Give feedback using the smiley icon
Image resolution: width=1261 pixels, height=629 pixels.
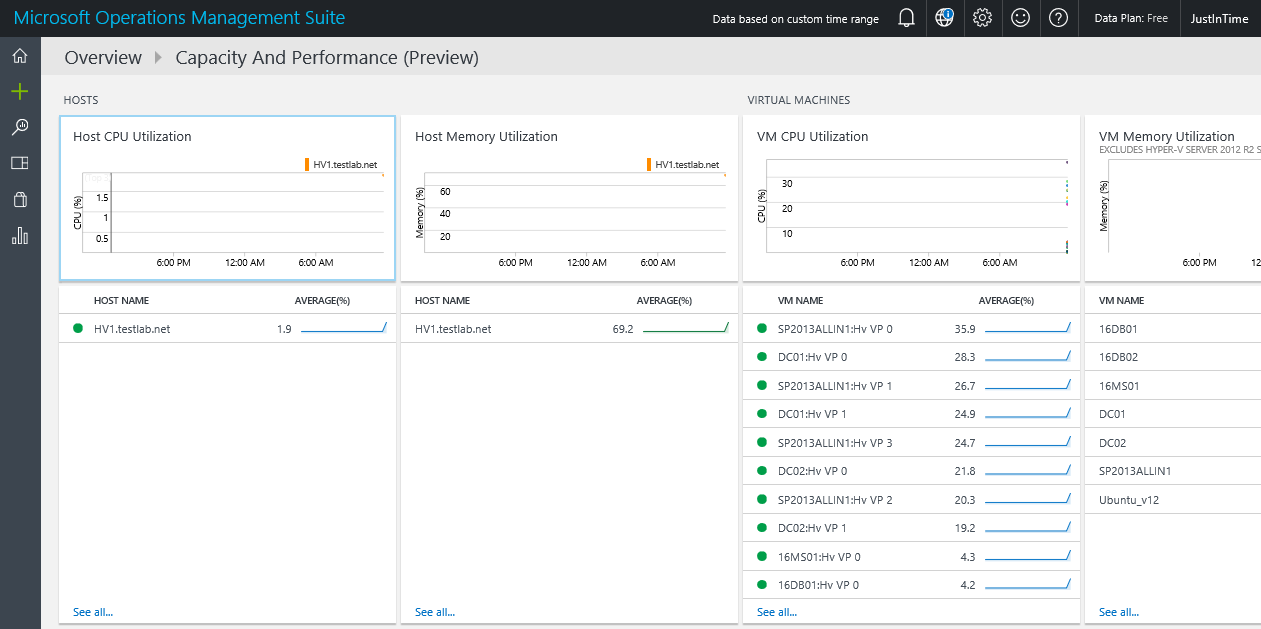1020,18
